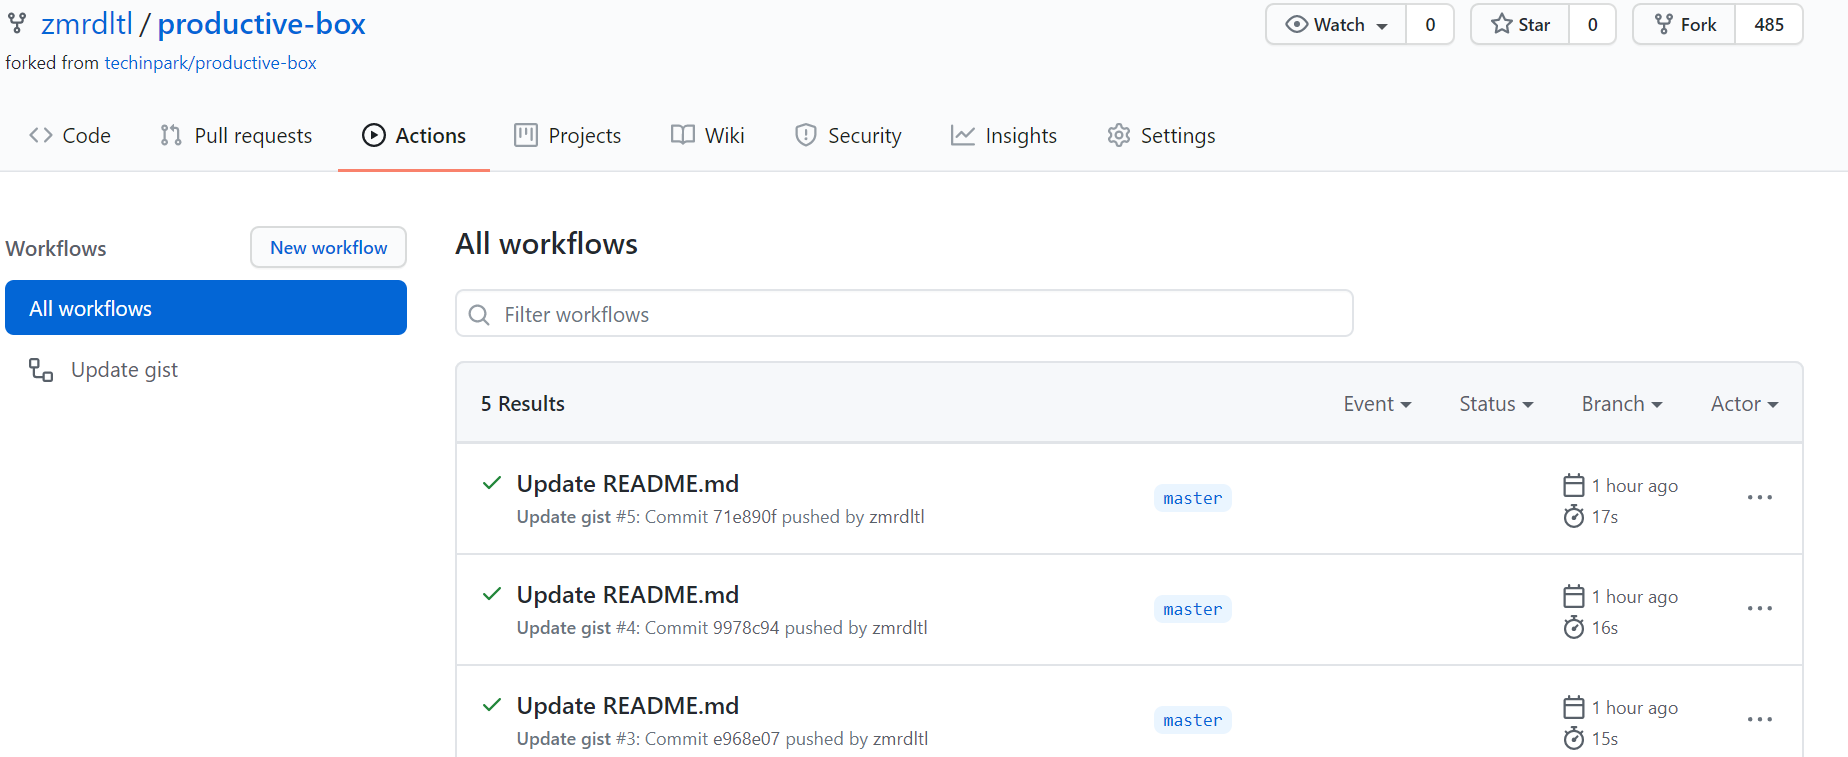Open the Pull requests tab
This screenshot has height=757, width=1848.
pyautogui.click(x=236, y=135)
